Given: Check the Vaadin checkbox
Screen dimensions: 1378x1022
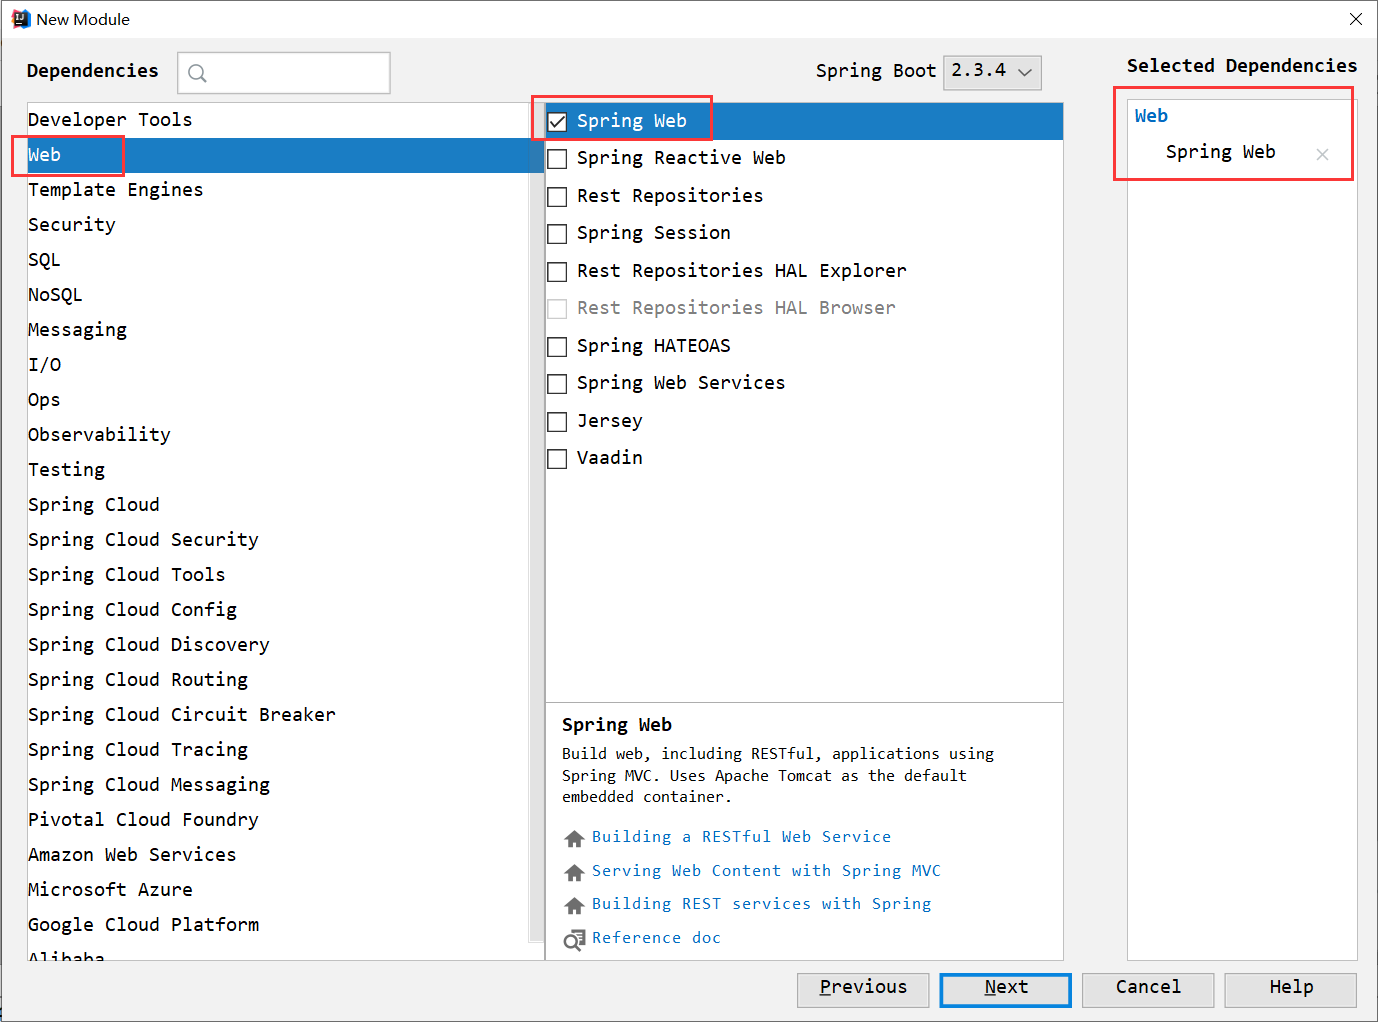Looking at the screenshot, I should coord(557,459).
